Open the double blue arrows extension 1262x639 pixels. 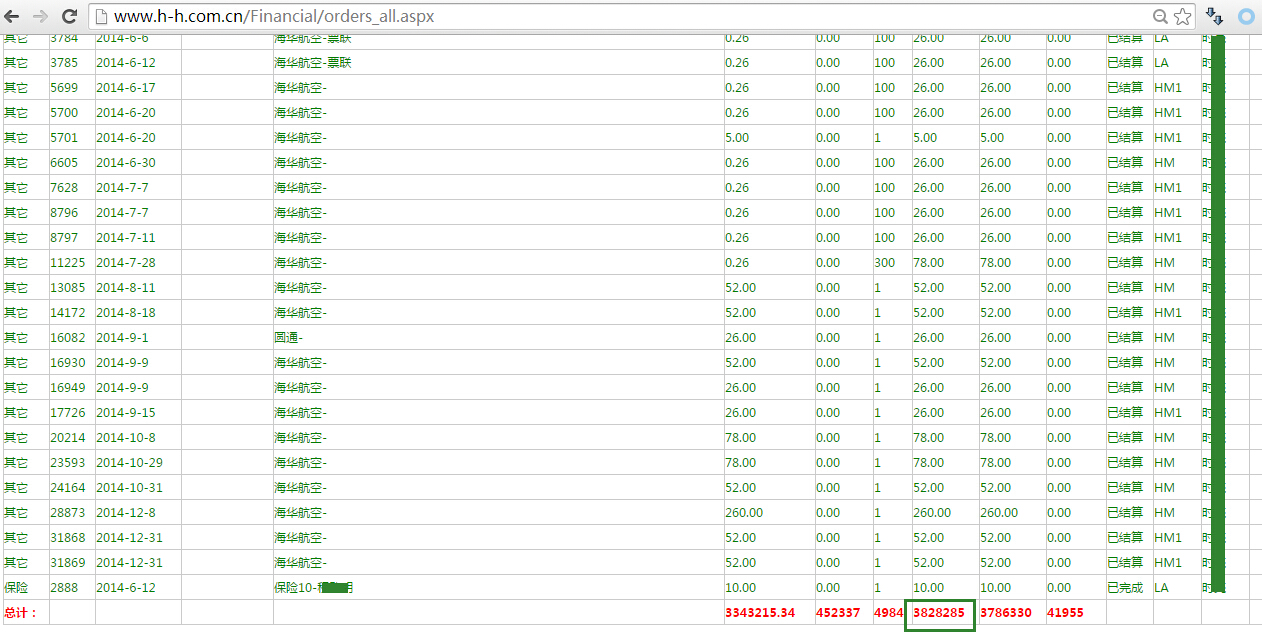(x=1214, y=16)
